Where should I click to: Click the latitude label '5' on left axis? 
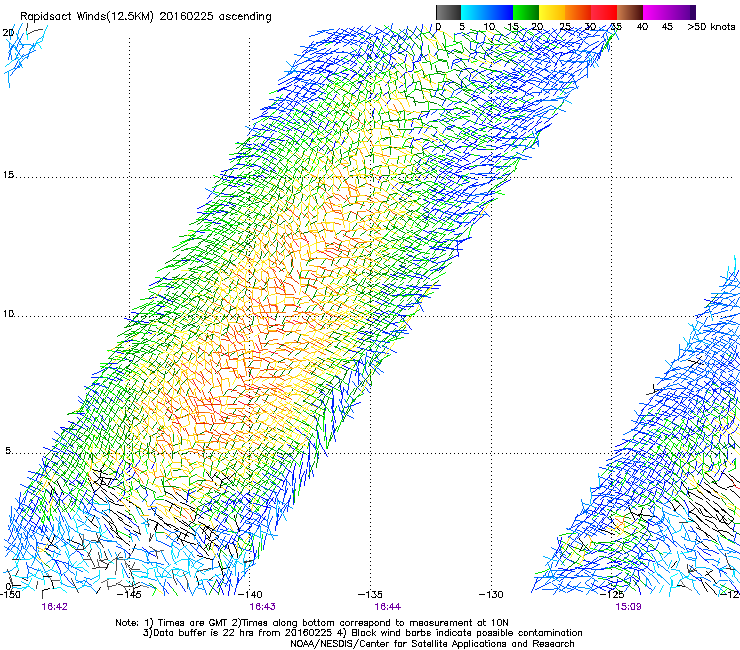pyautogui.click(x=8, y=450)
